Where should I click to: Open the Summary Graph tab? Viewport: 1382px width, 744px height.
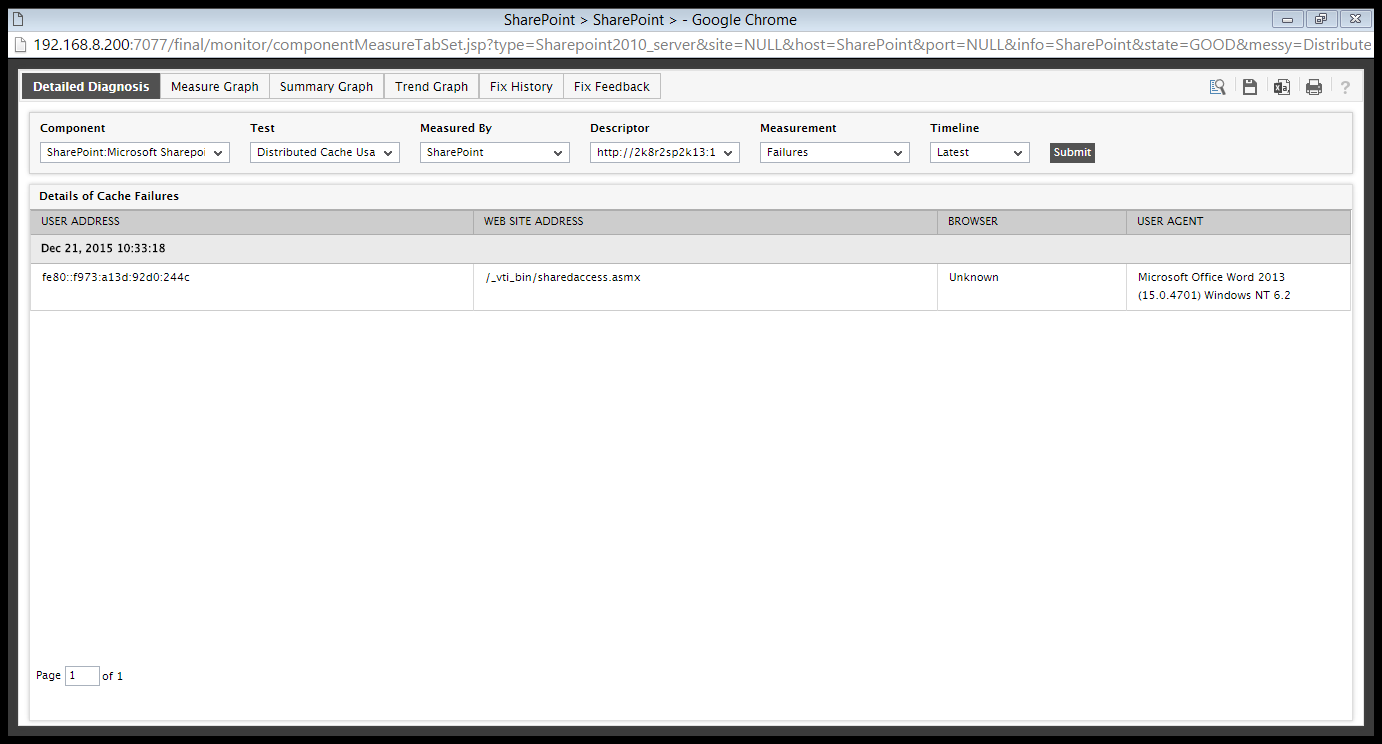point(326,86)
